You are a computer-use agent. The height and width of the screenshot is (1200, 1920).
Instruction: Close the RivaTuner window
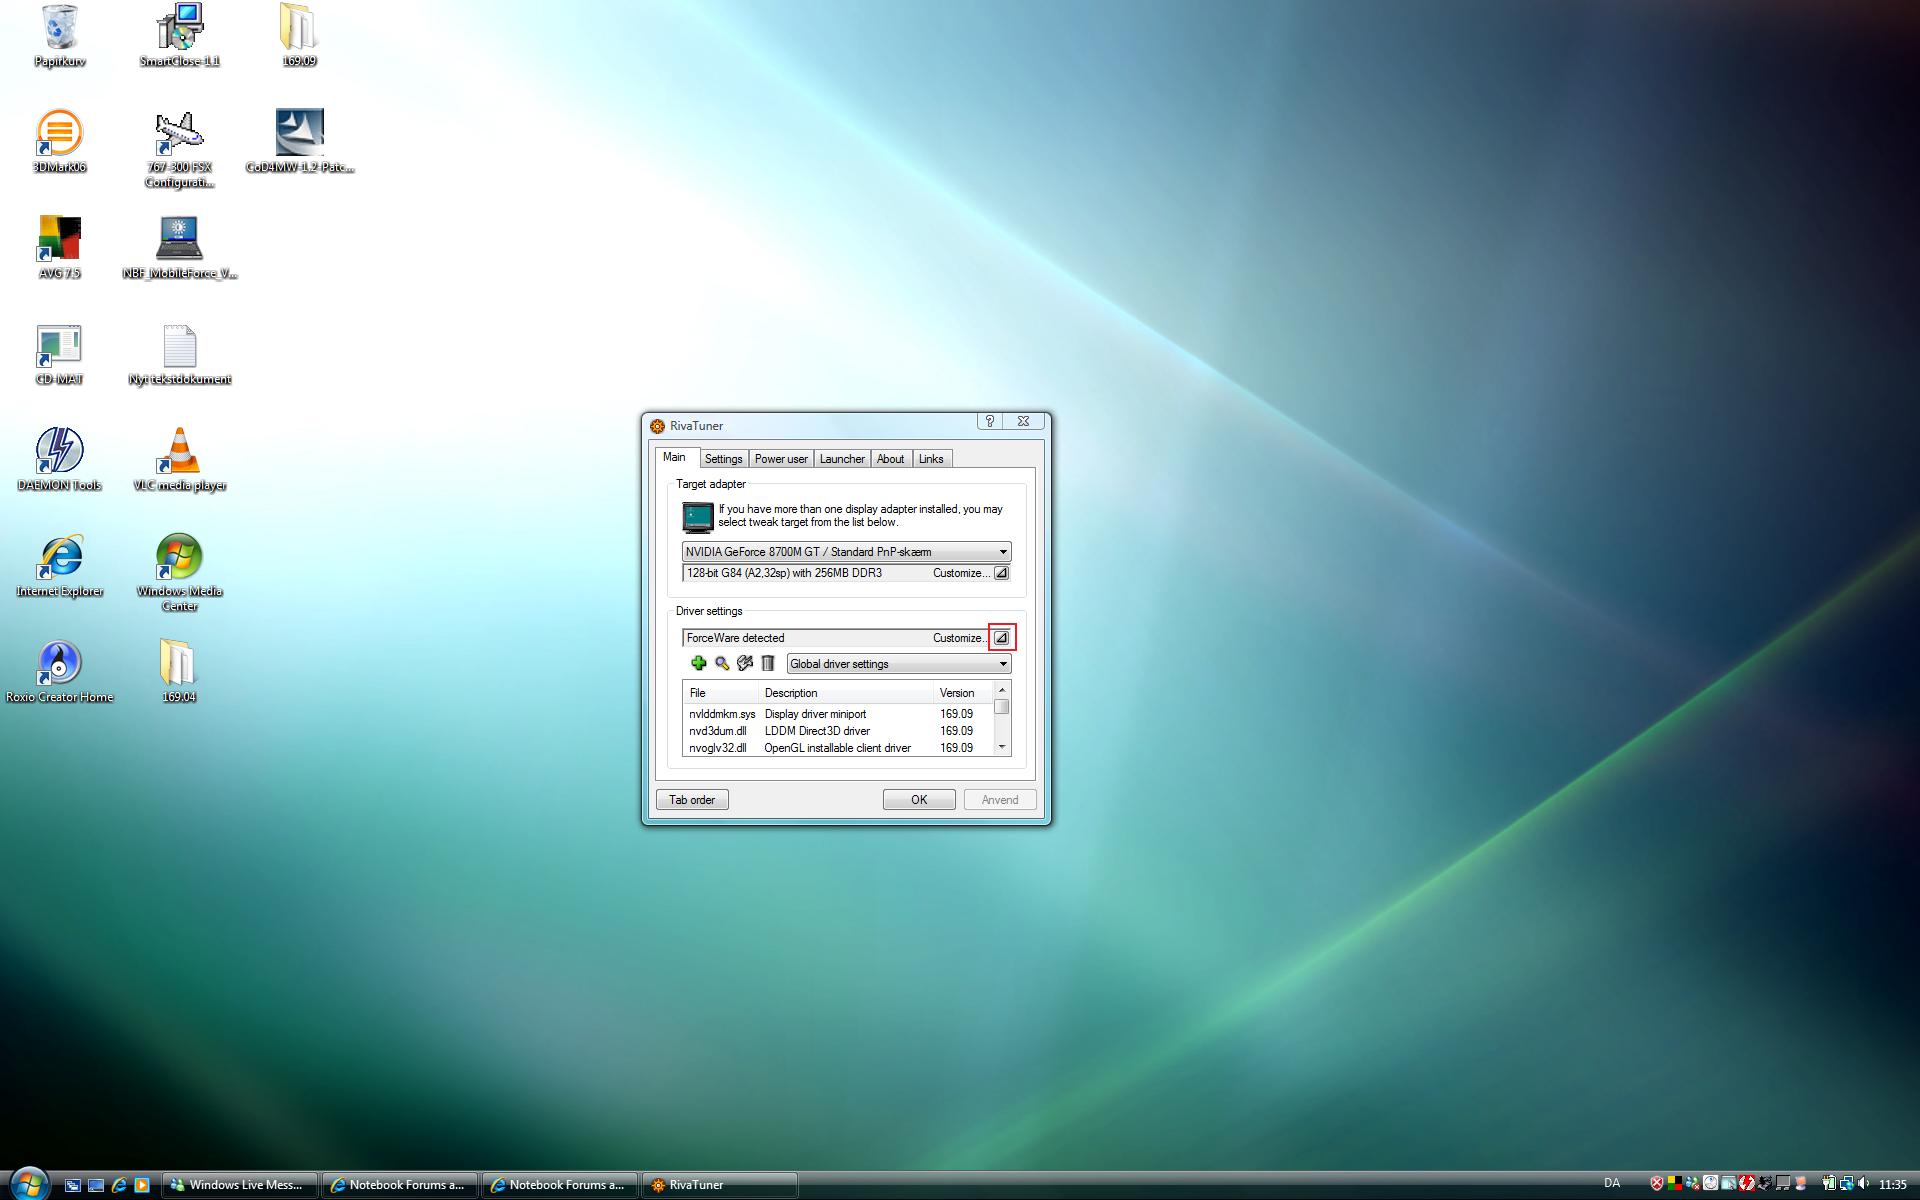pyautogui.click(x=1023, y=421)
